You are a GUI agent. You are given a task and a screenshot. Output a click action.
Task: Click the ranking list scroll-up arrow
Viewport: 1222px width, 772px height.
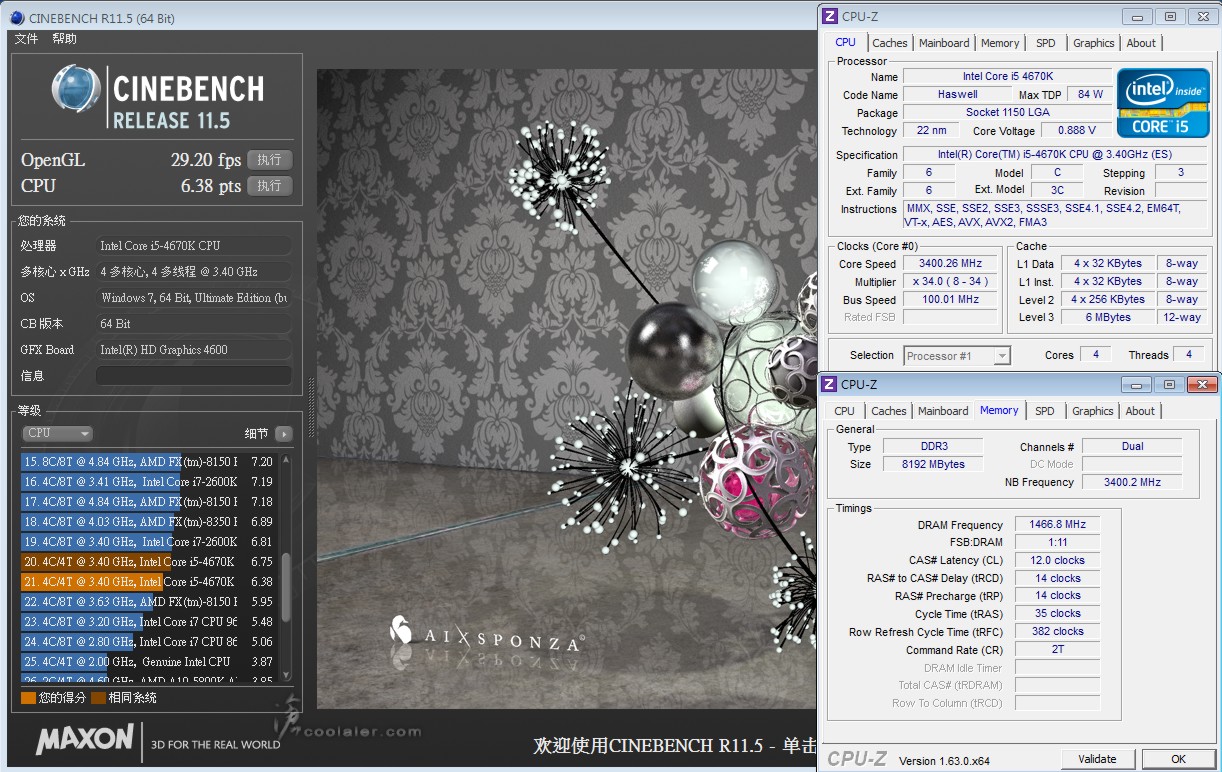[x=287, y=460]
